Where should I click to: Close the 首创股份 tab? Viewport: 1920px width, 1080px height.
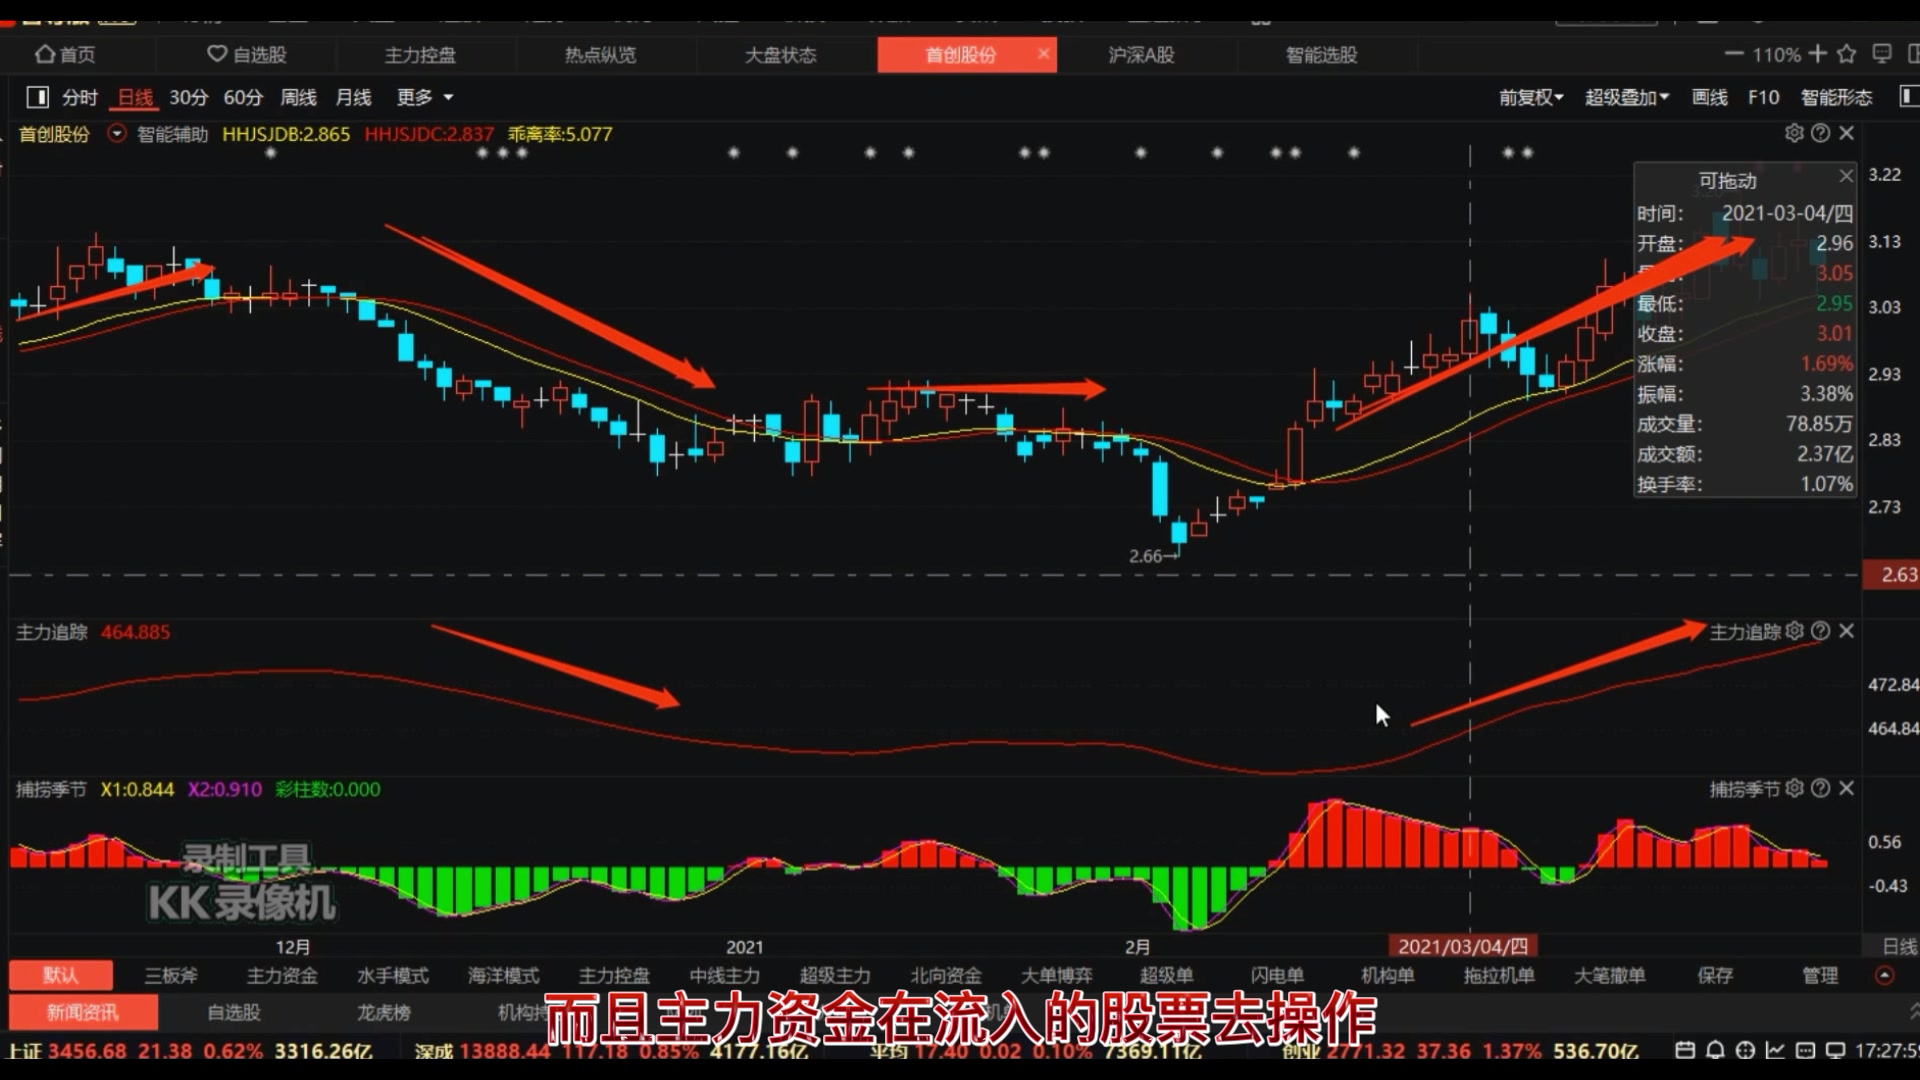[1043, 54]
